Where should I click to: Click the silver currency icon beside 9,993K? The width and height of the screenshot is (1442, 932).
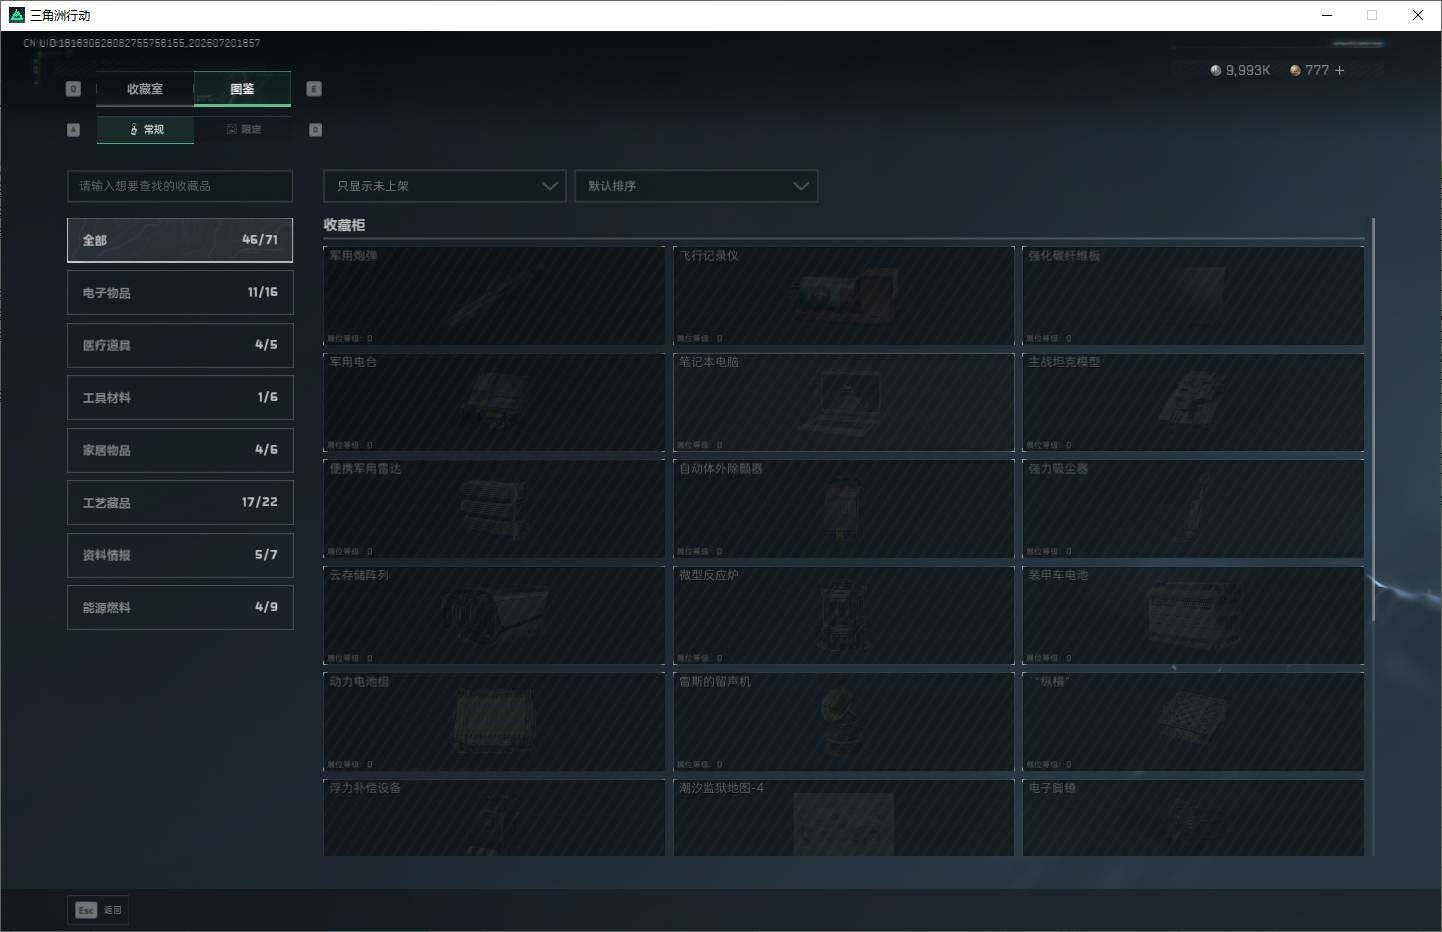(x=1215, y=71)
